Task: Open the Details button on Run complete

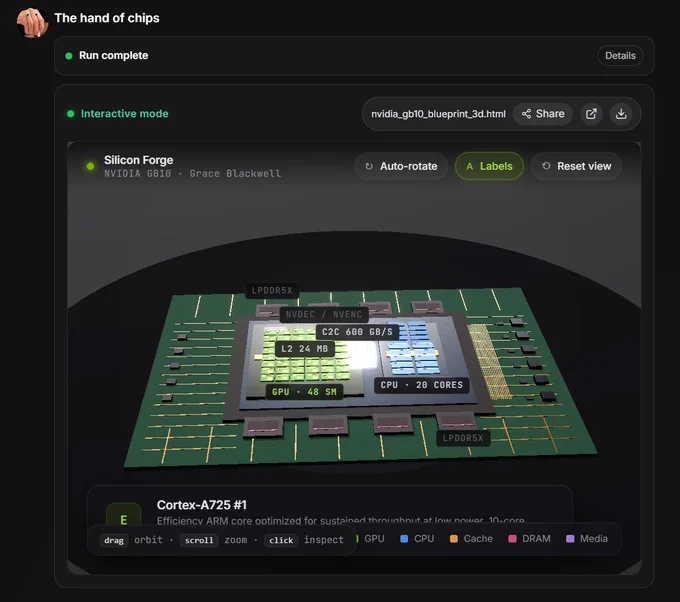Action: pos(620,56)
